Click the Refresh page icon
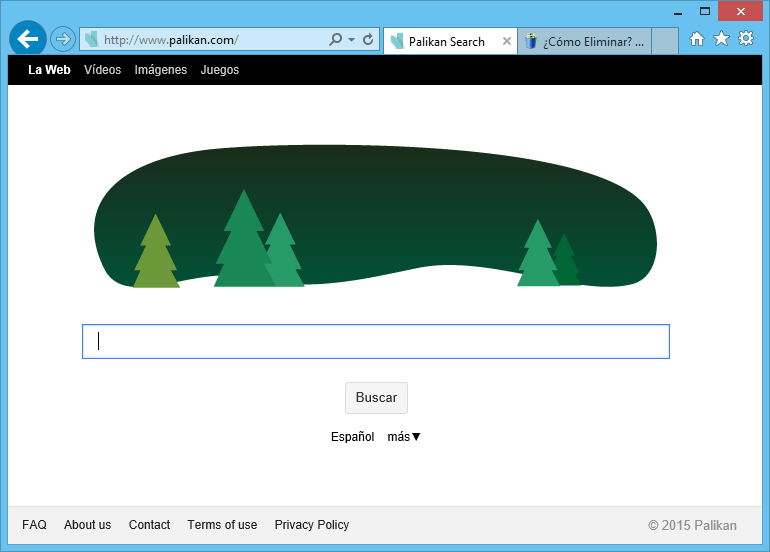This screenshot has height=552, width=770. coord(368,39)
